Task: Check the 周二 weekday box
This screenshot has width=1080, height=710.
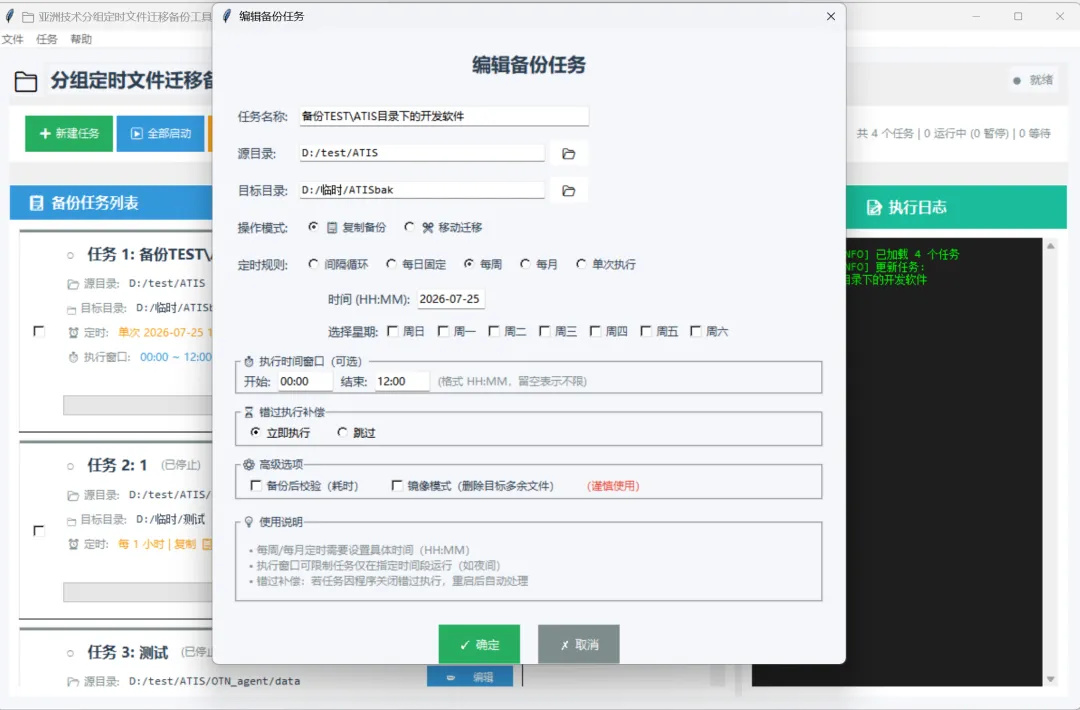Action: (x=494, y=331)
